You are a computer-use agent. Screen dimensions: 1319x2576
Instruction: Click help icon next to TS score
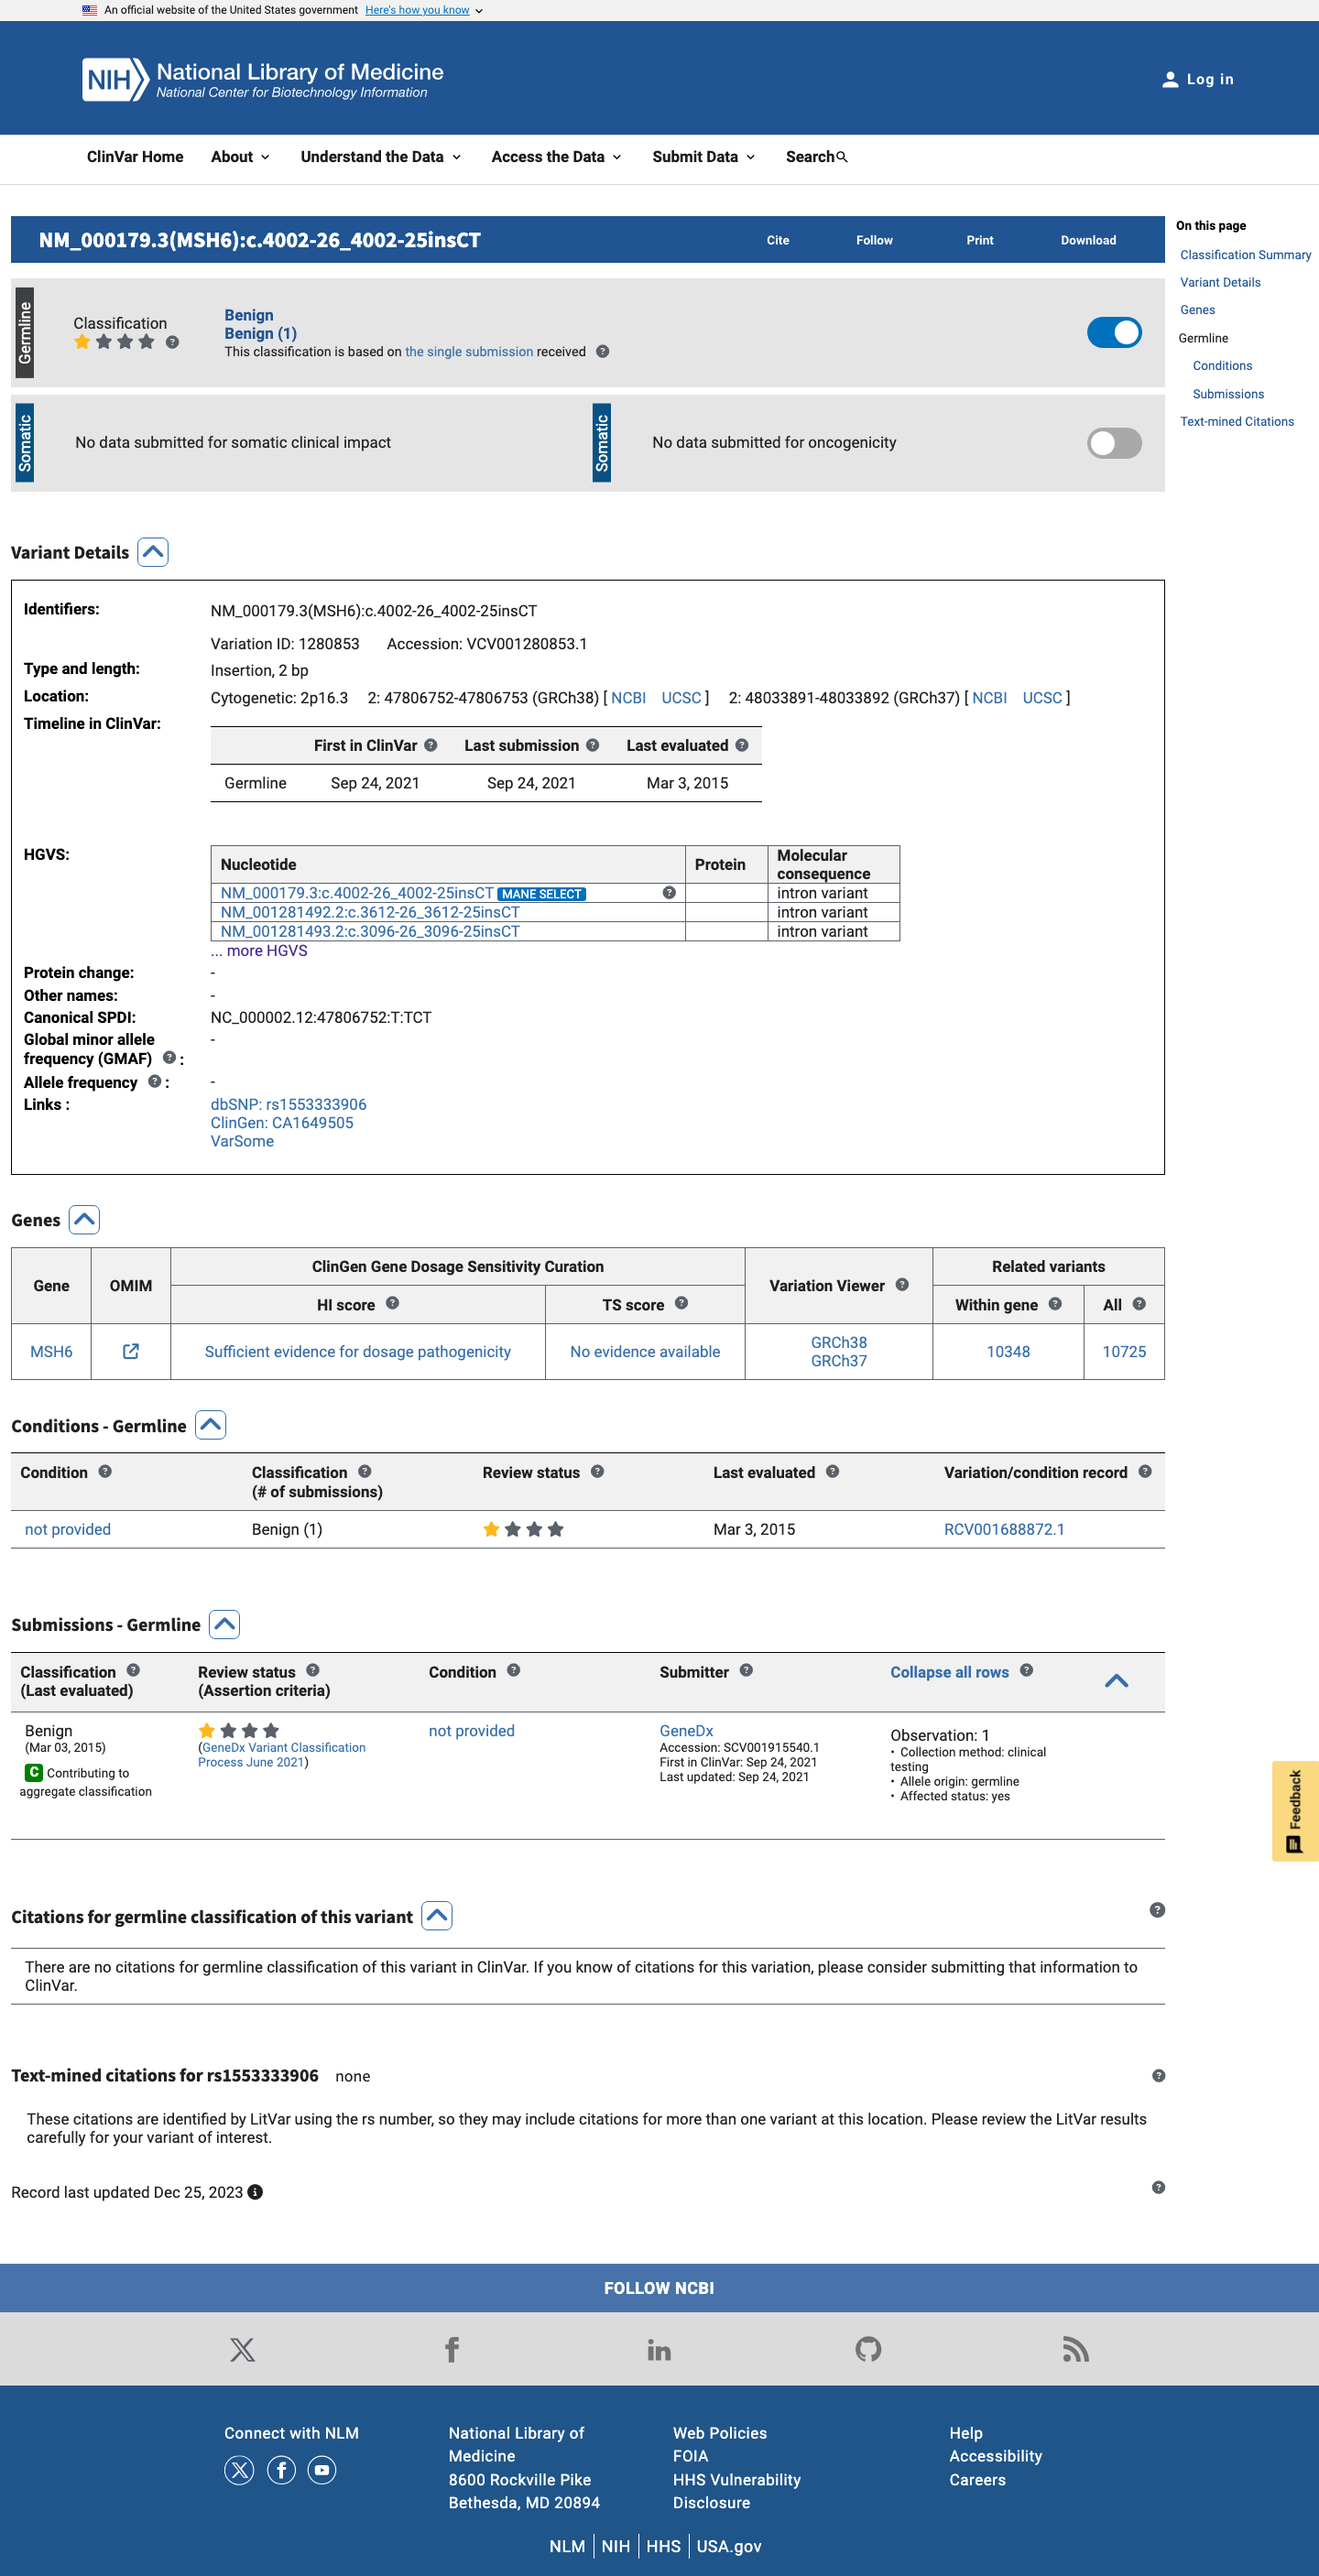pyautogui.click(x=682, y=1303)
